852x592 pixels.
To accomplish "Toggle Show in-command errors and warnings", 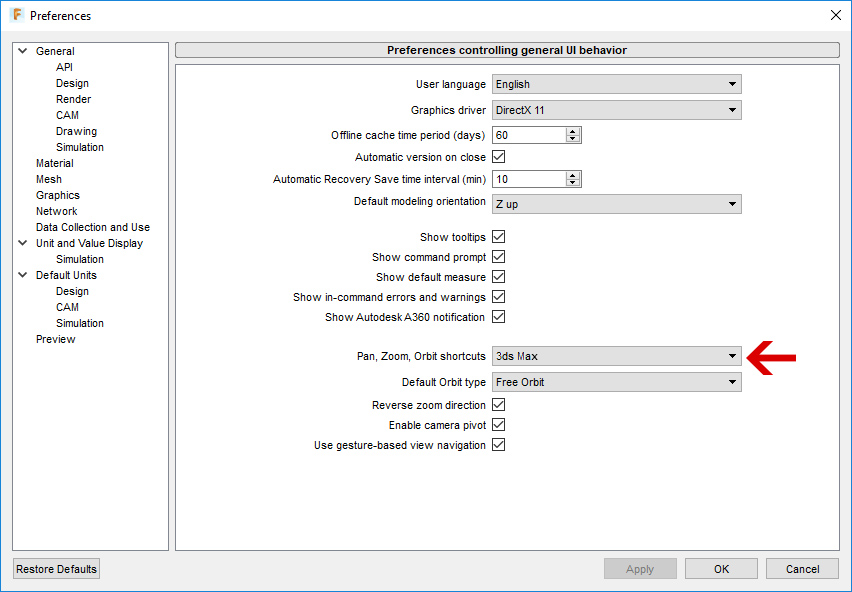I will [x=498, y=297].
